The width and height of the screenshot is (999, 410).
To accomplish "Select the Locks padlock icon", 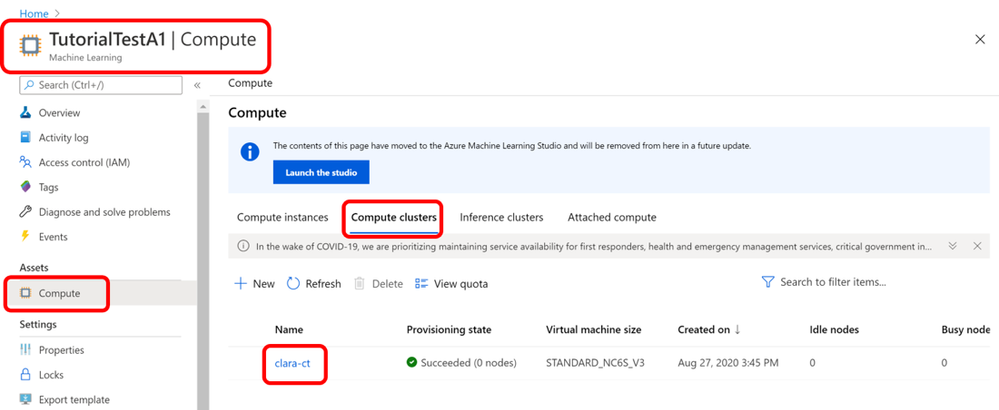I will tap(25, 375).
